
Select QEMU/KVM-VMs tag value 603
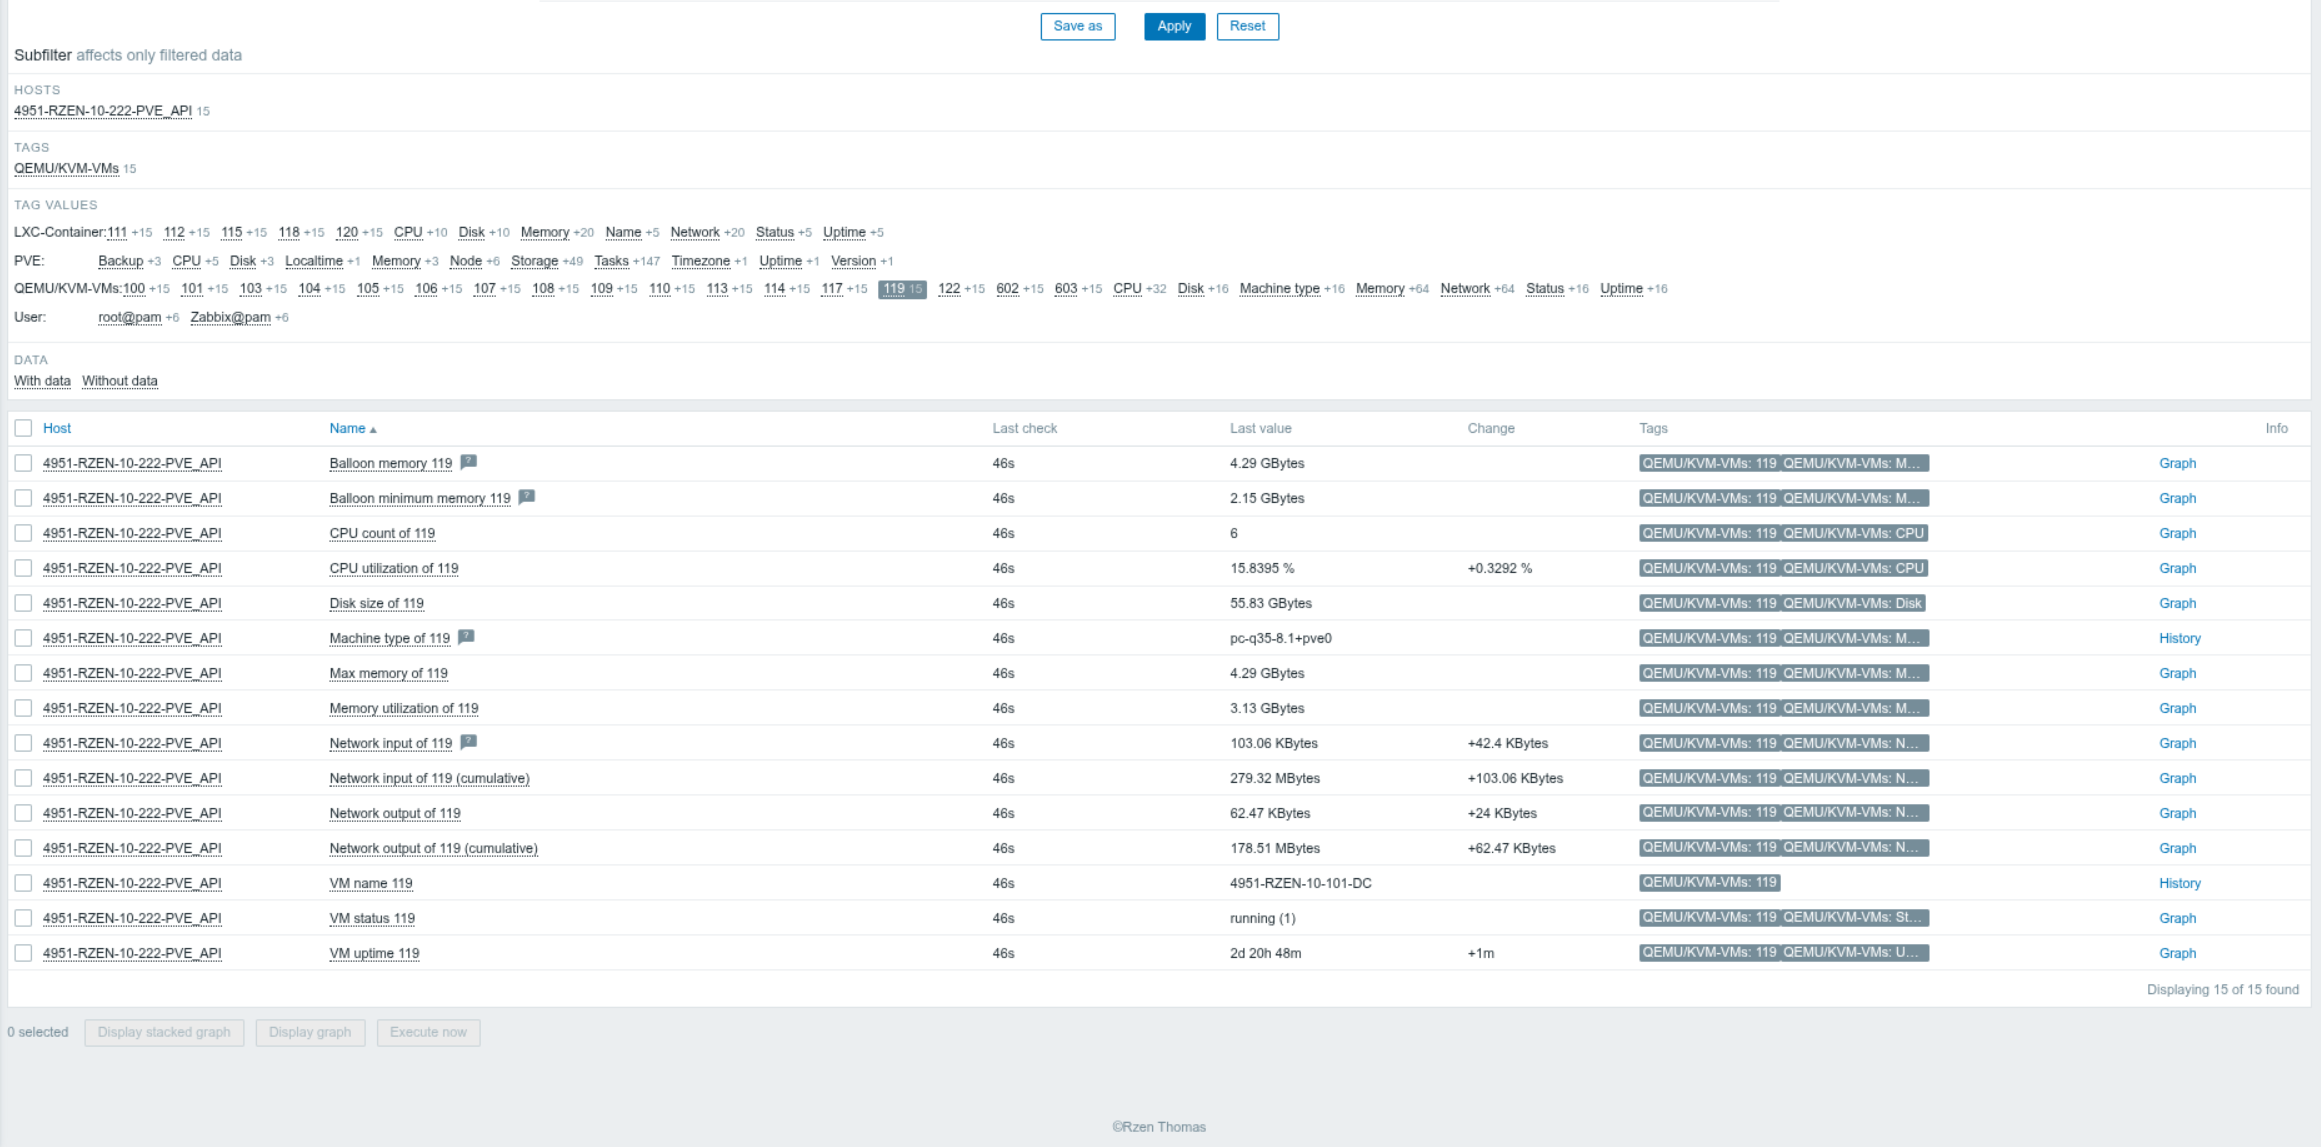[x=1066, y=289]
